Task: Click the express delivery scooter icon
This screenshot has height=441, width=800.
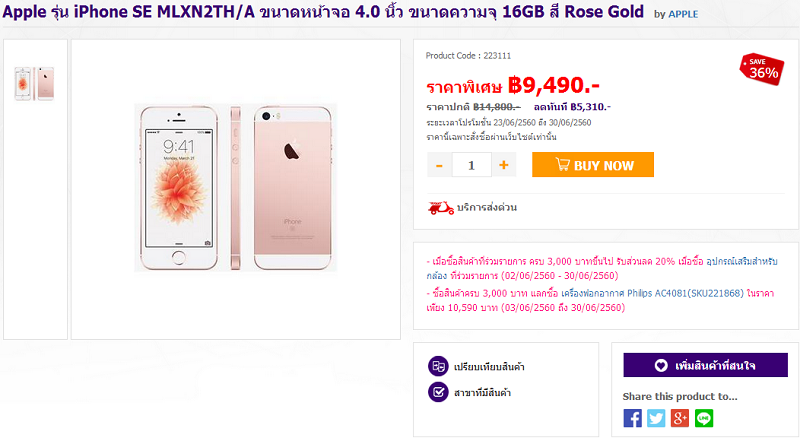Action: tap(440, 208)
